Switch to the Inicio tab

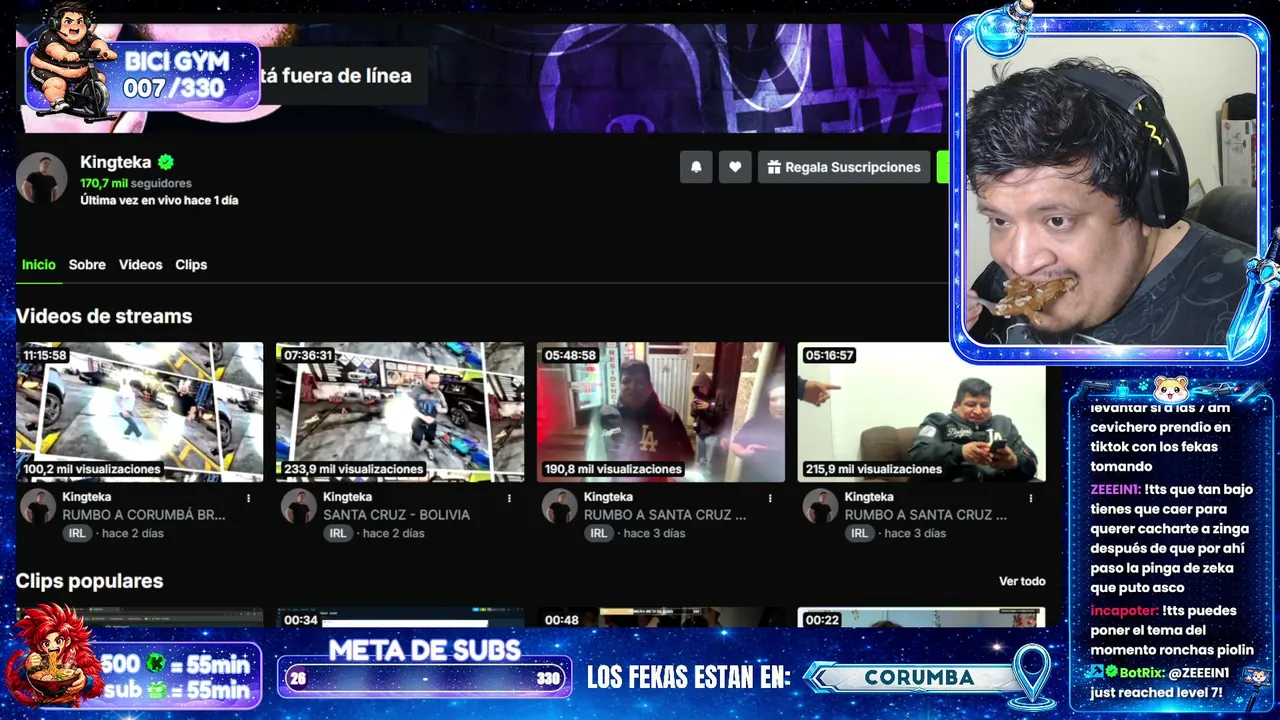(39, 265)
